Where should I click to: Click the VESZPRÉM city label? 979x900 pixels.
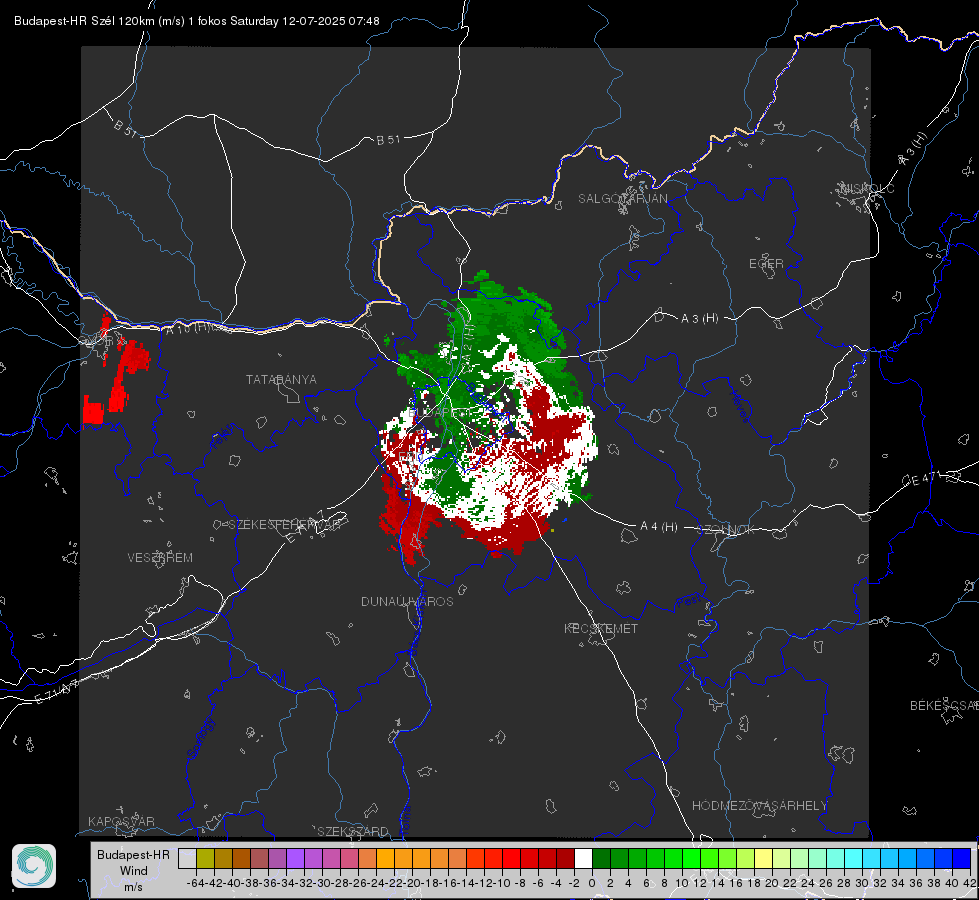click(x=160, y=558)
